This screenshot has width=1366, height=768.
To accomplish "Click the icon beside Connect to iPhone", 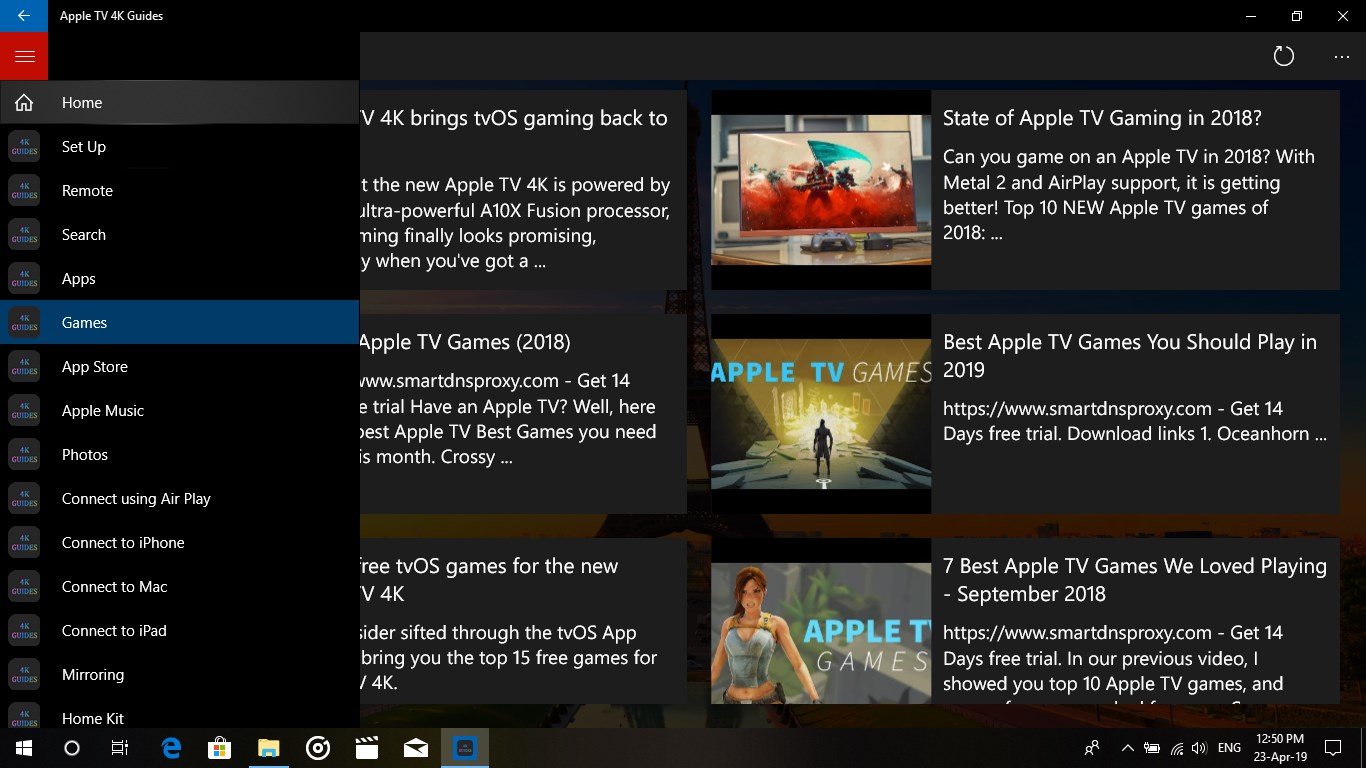I will tap(24, 542).
